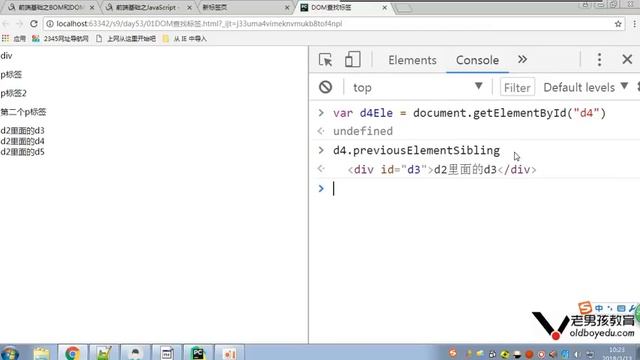Open the top execution context dropdown

click(x=418, y=87)
